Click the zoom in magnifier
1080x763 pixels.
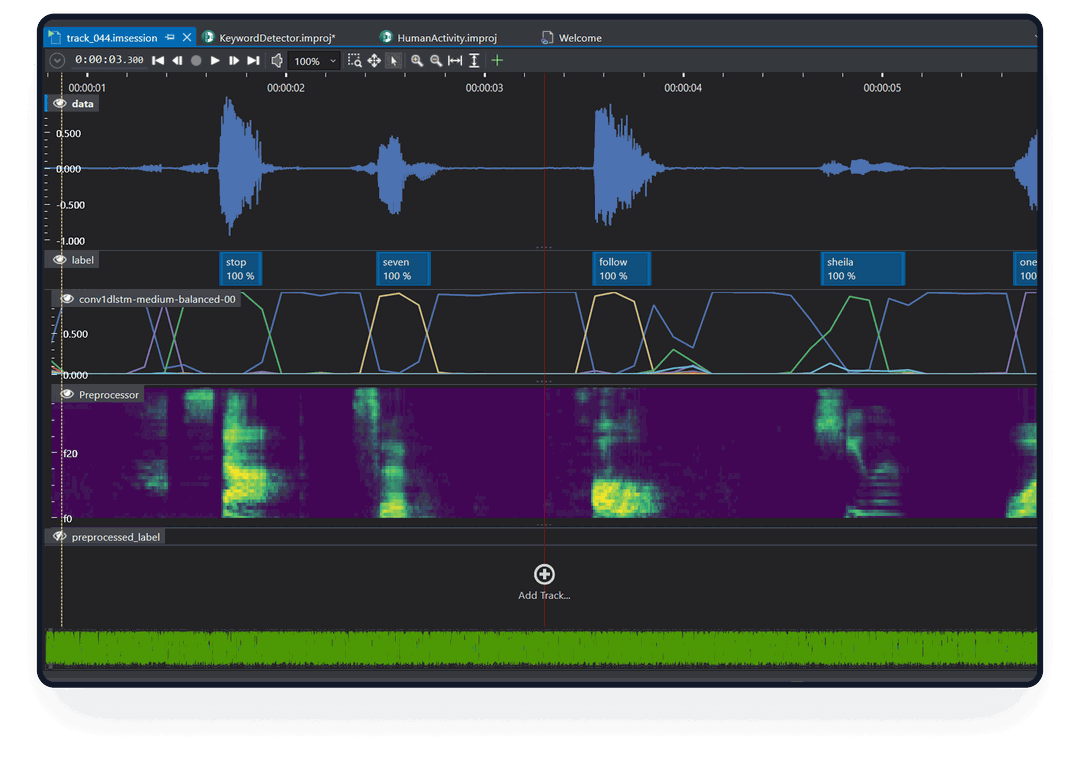pos(417,61)
